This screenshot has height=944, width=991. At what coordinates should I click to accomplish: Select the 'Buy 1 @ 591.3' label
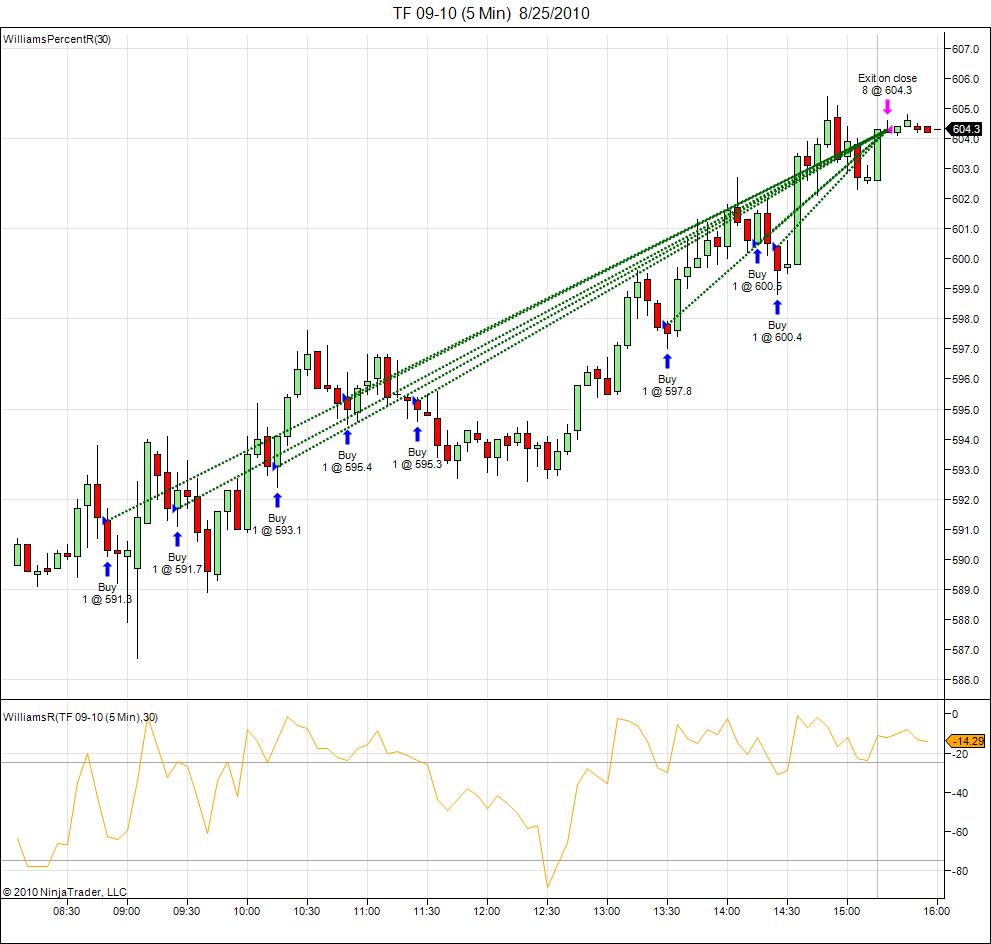(107, 593)
